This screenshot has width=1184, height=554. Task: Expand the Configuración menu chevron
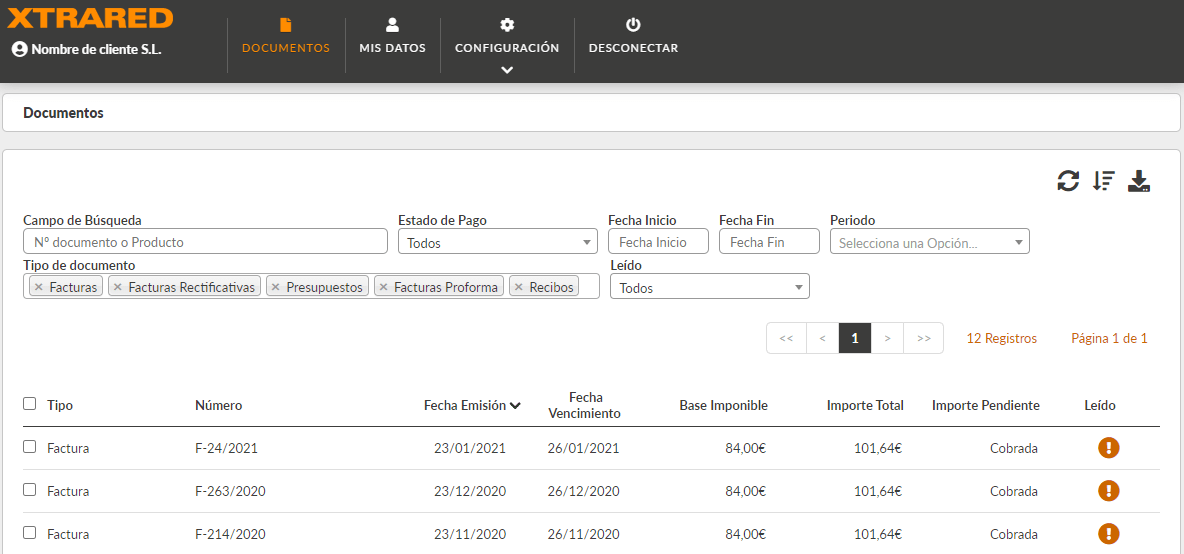tap(507, 69)
